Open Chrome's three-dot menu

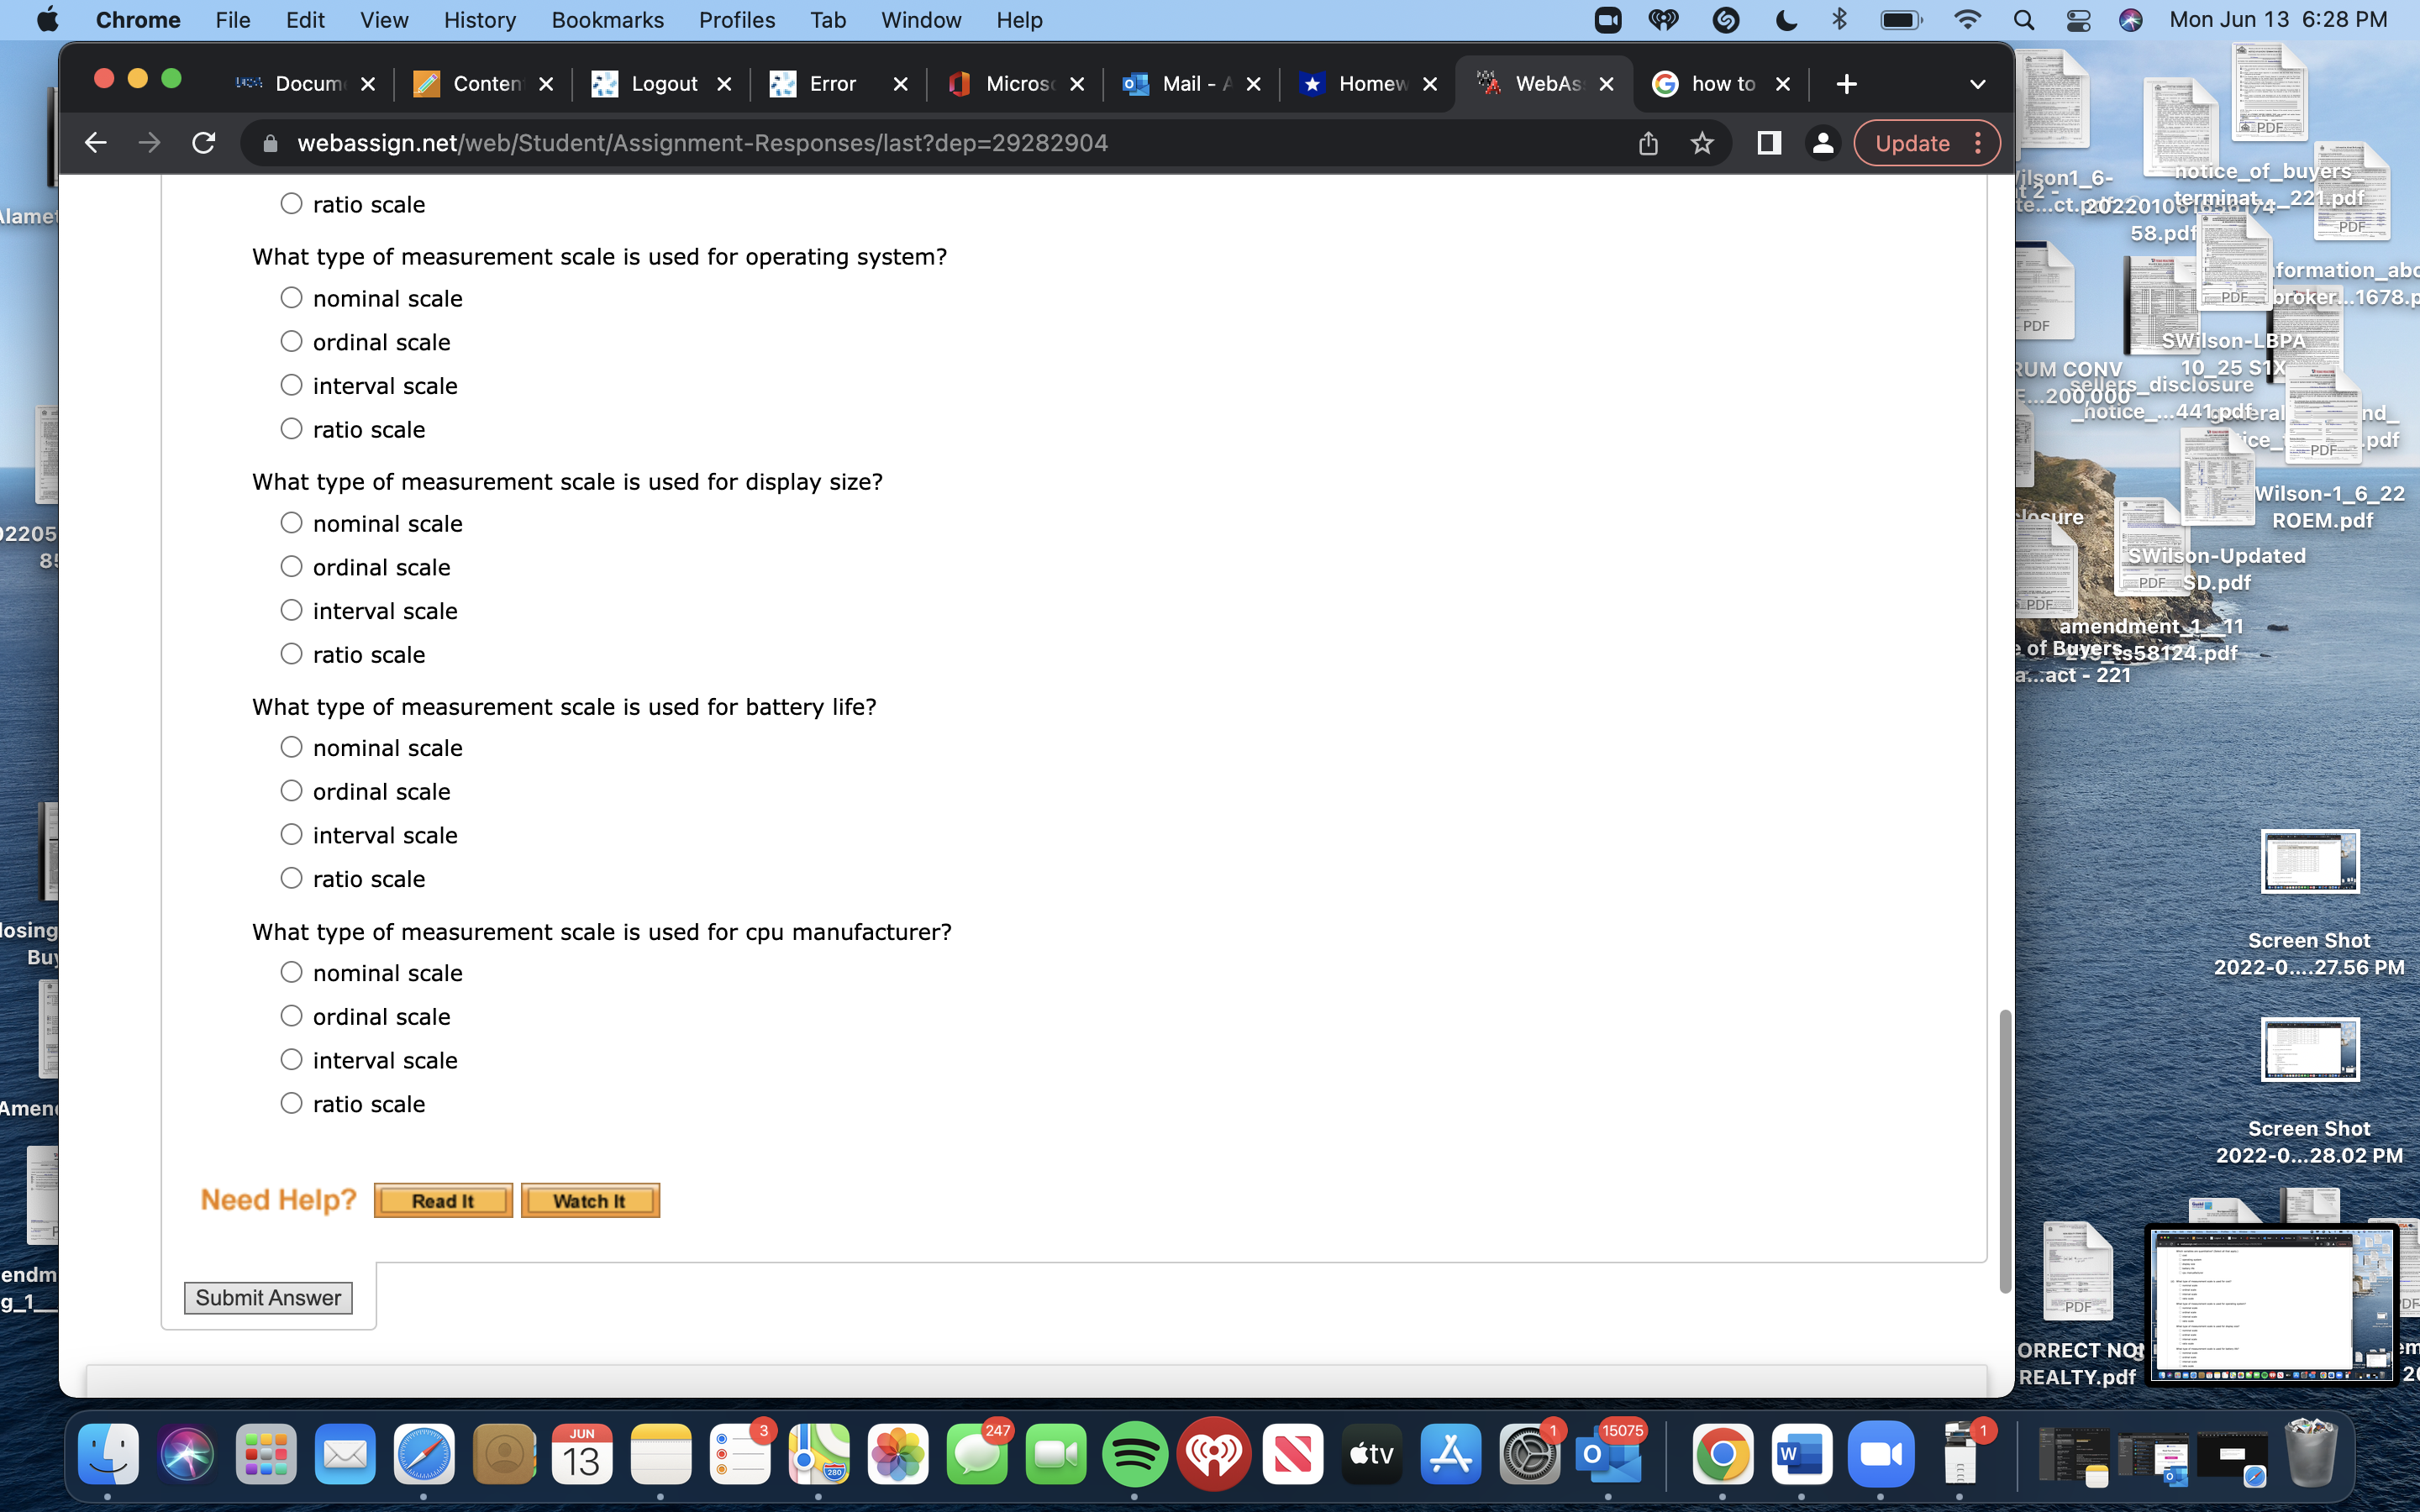(1978, 142)
